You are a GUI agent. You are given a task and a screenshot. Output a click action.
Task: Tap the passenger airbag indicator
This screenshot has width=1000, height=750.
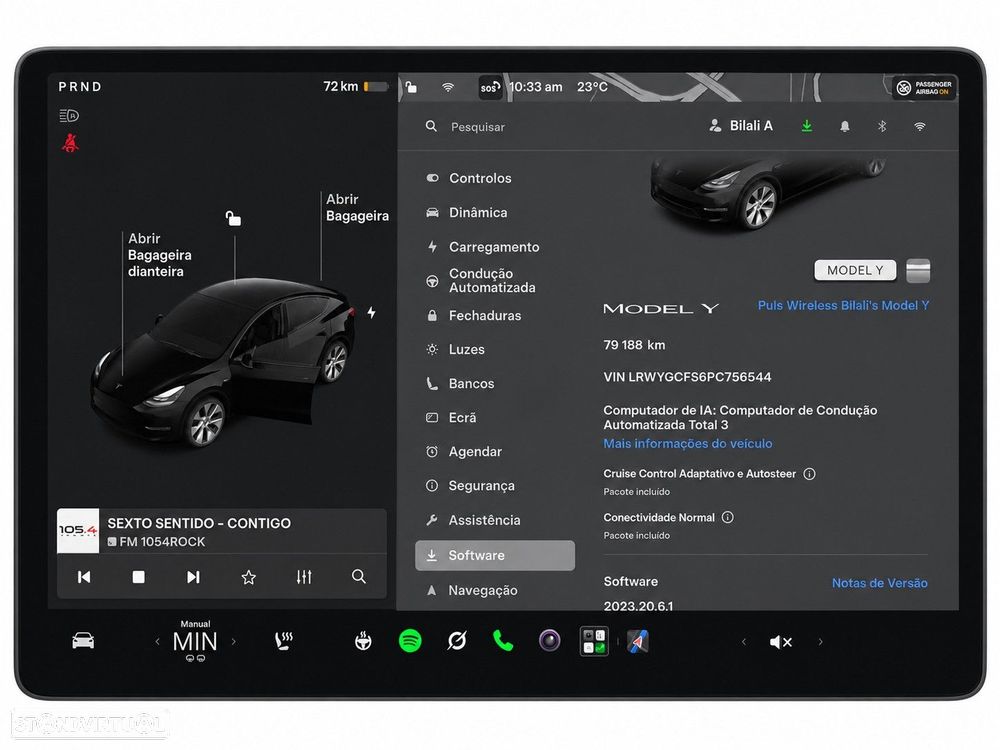click(924, 87)
